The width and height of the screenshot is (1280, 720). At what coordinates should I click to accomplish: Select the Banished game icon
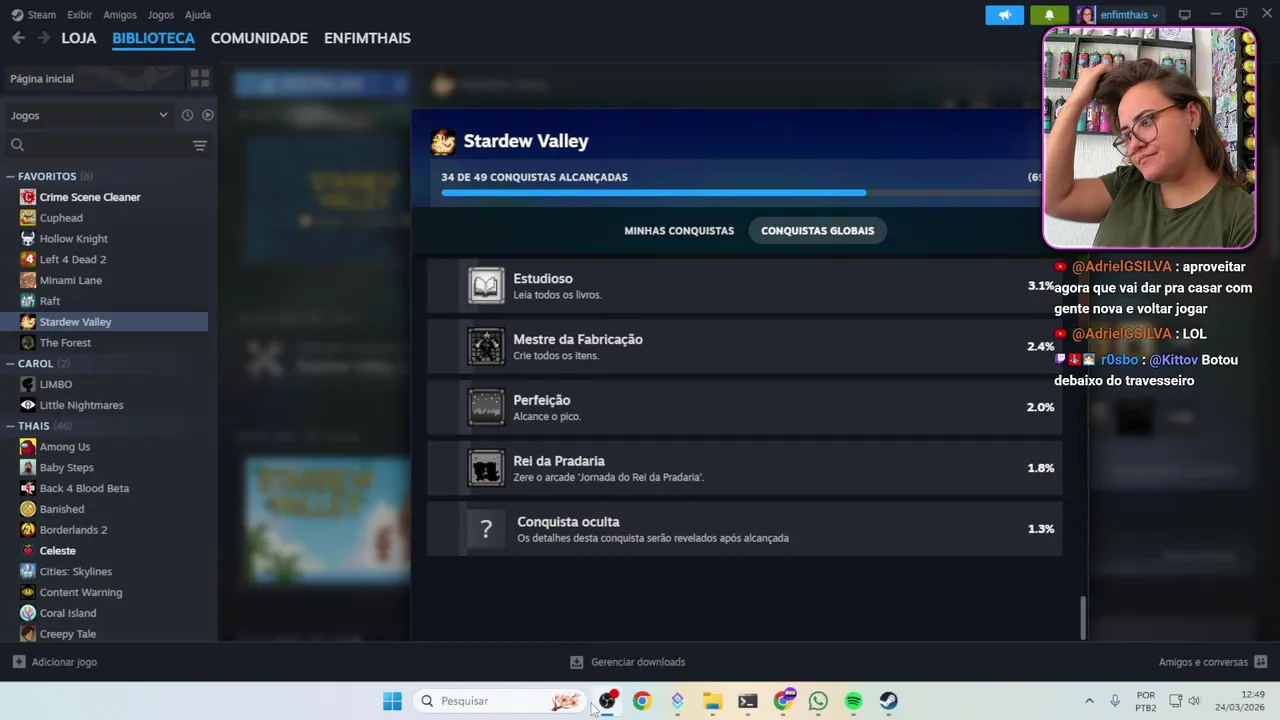[28, 509]
